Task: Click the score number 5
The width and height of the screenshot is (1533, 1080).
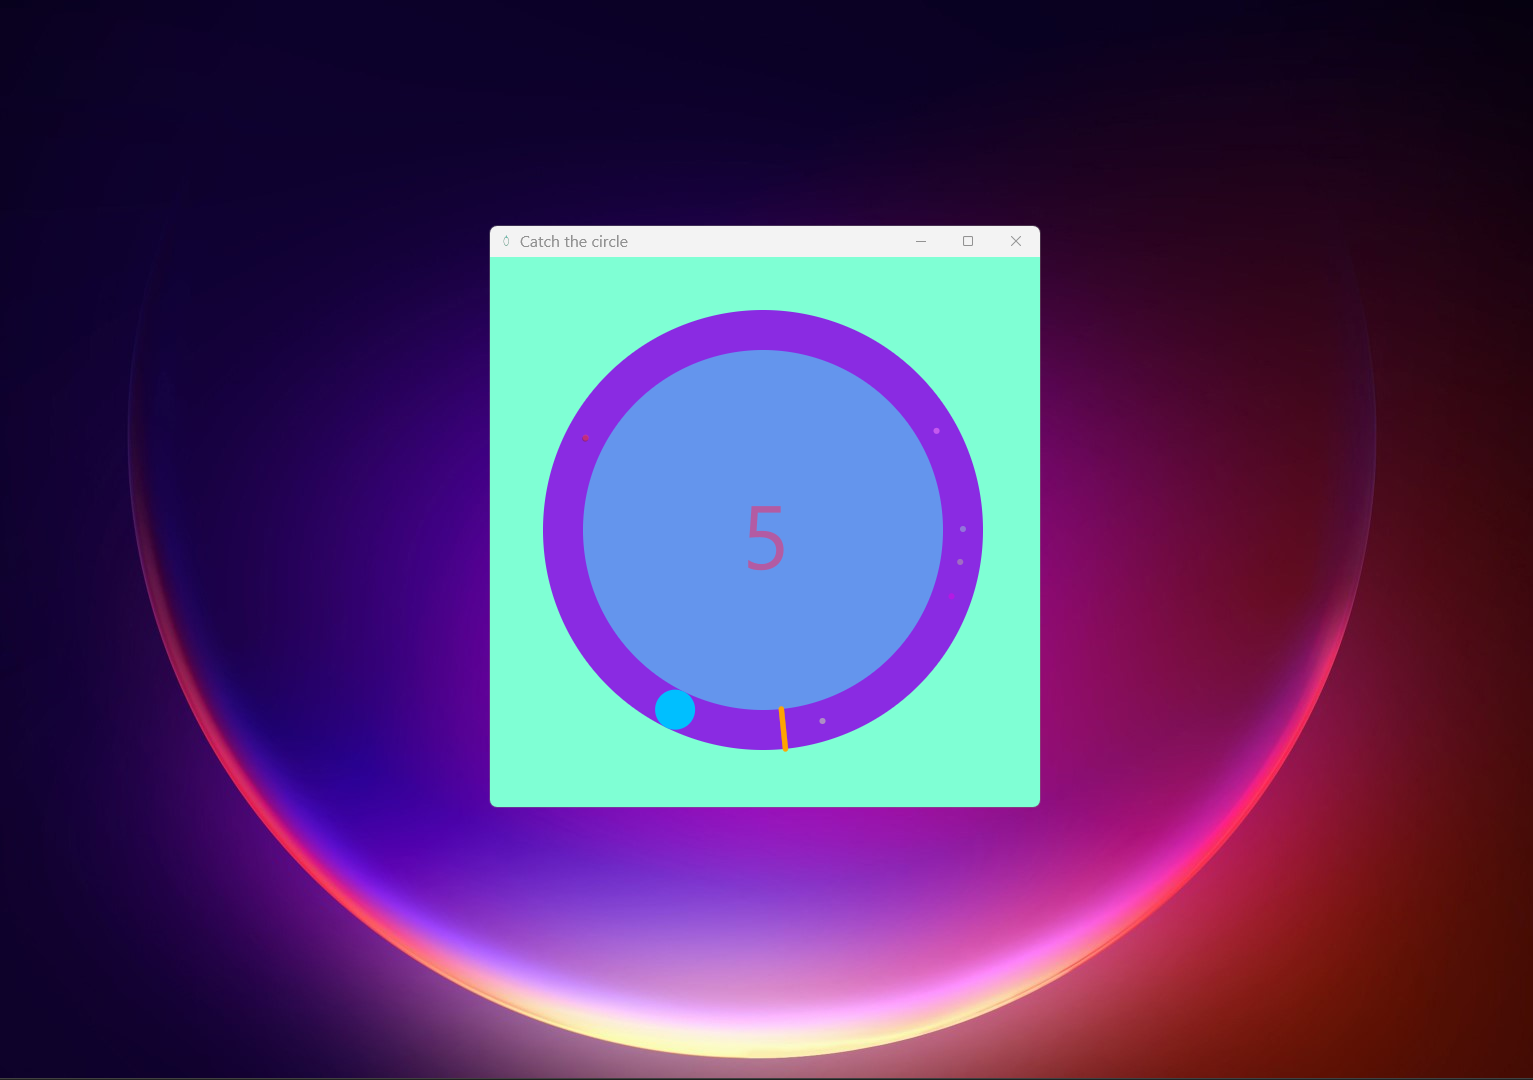Action: point(765,538)
